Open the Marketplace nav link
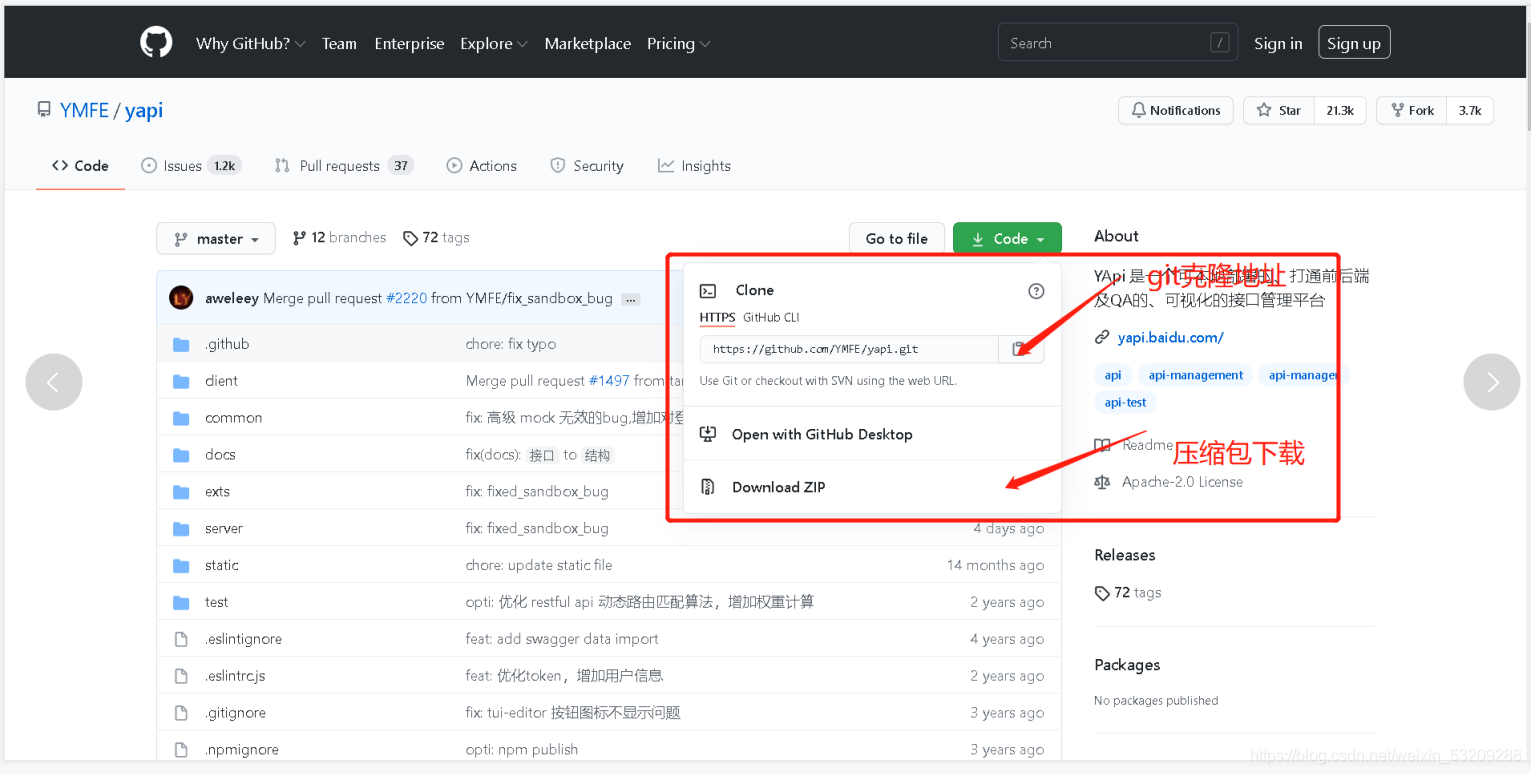 tap(588, 44)
